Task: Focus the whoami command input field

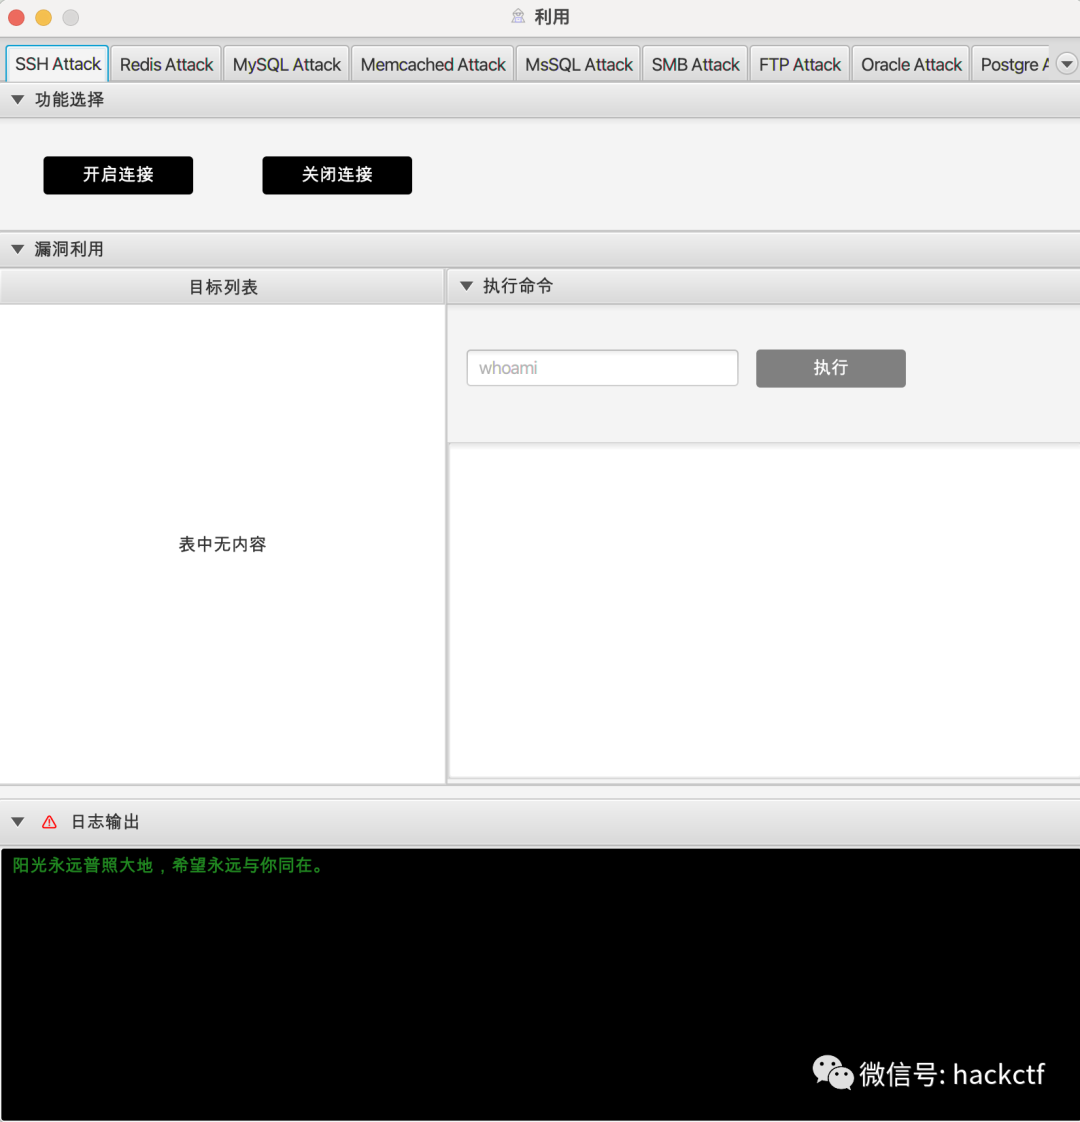Action: click(x=602, y=368)
